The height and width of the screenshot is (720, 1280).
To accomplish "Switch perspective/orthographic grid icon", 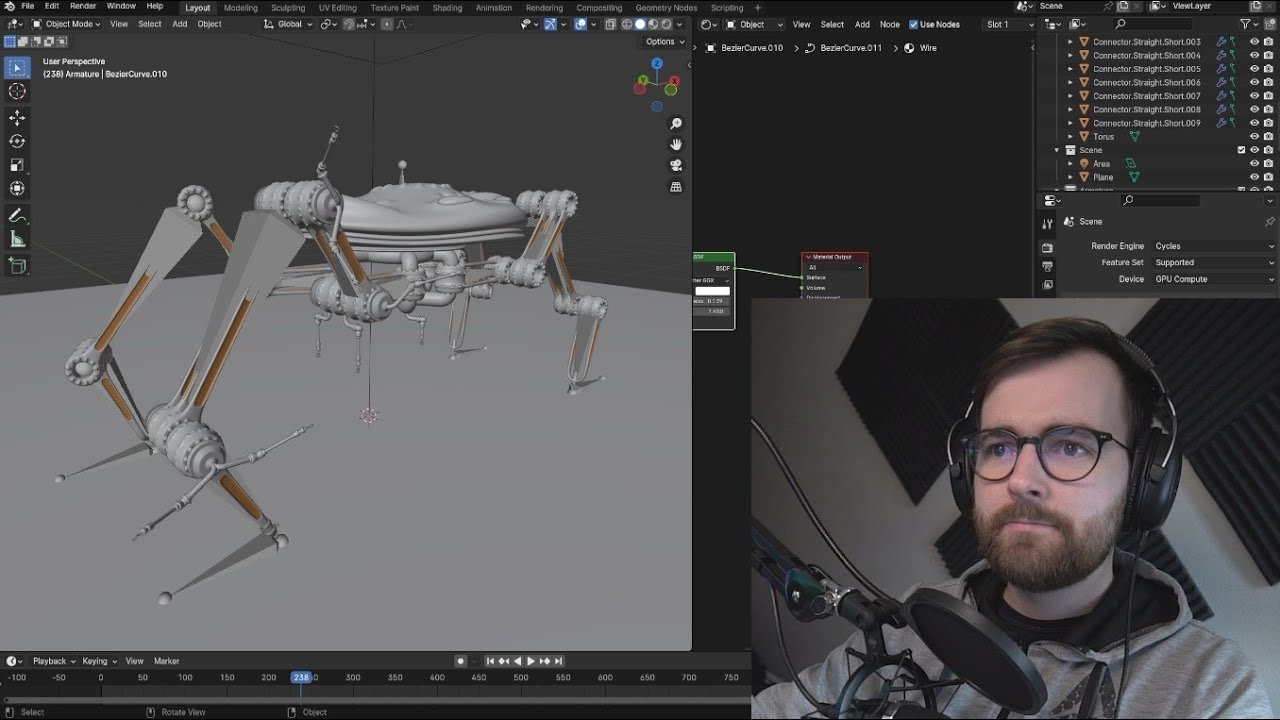I will (676, 187).
